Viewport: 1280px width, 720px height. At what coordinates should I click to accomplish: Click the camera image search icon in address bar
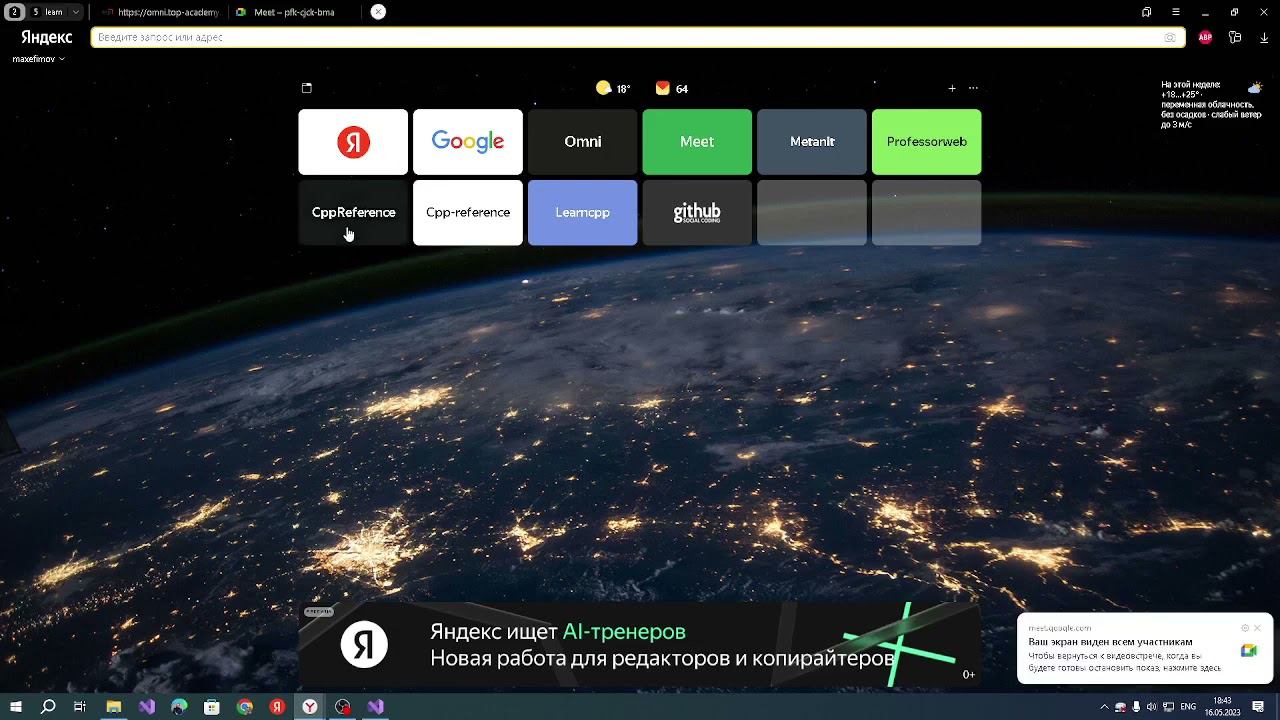pyautogui.click(x=1170, y=37)
